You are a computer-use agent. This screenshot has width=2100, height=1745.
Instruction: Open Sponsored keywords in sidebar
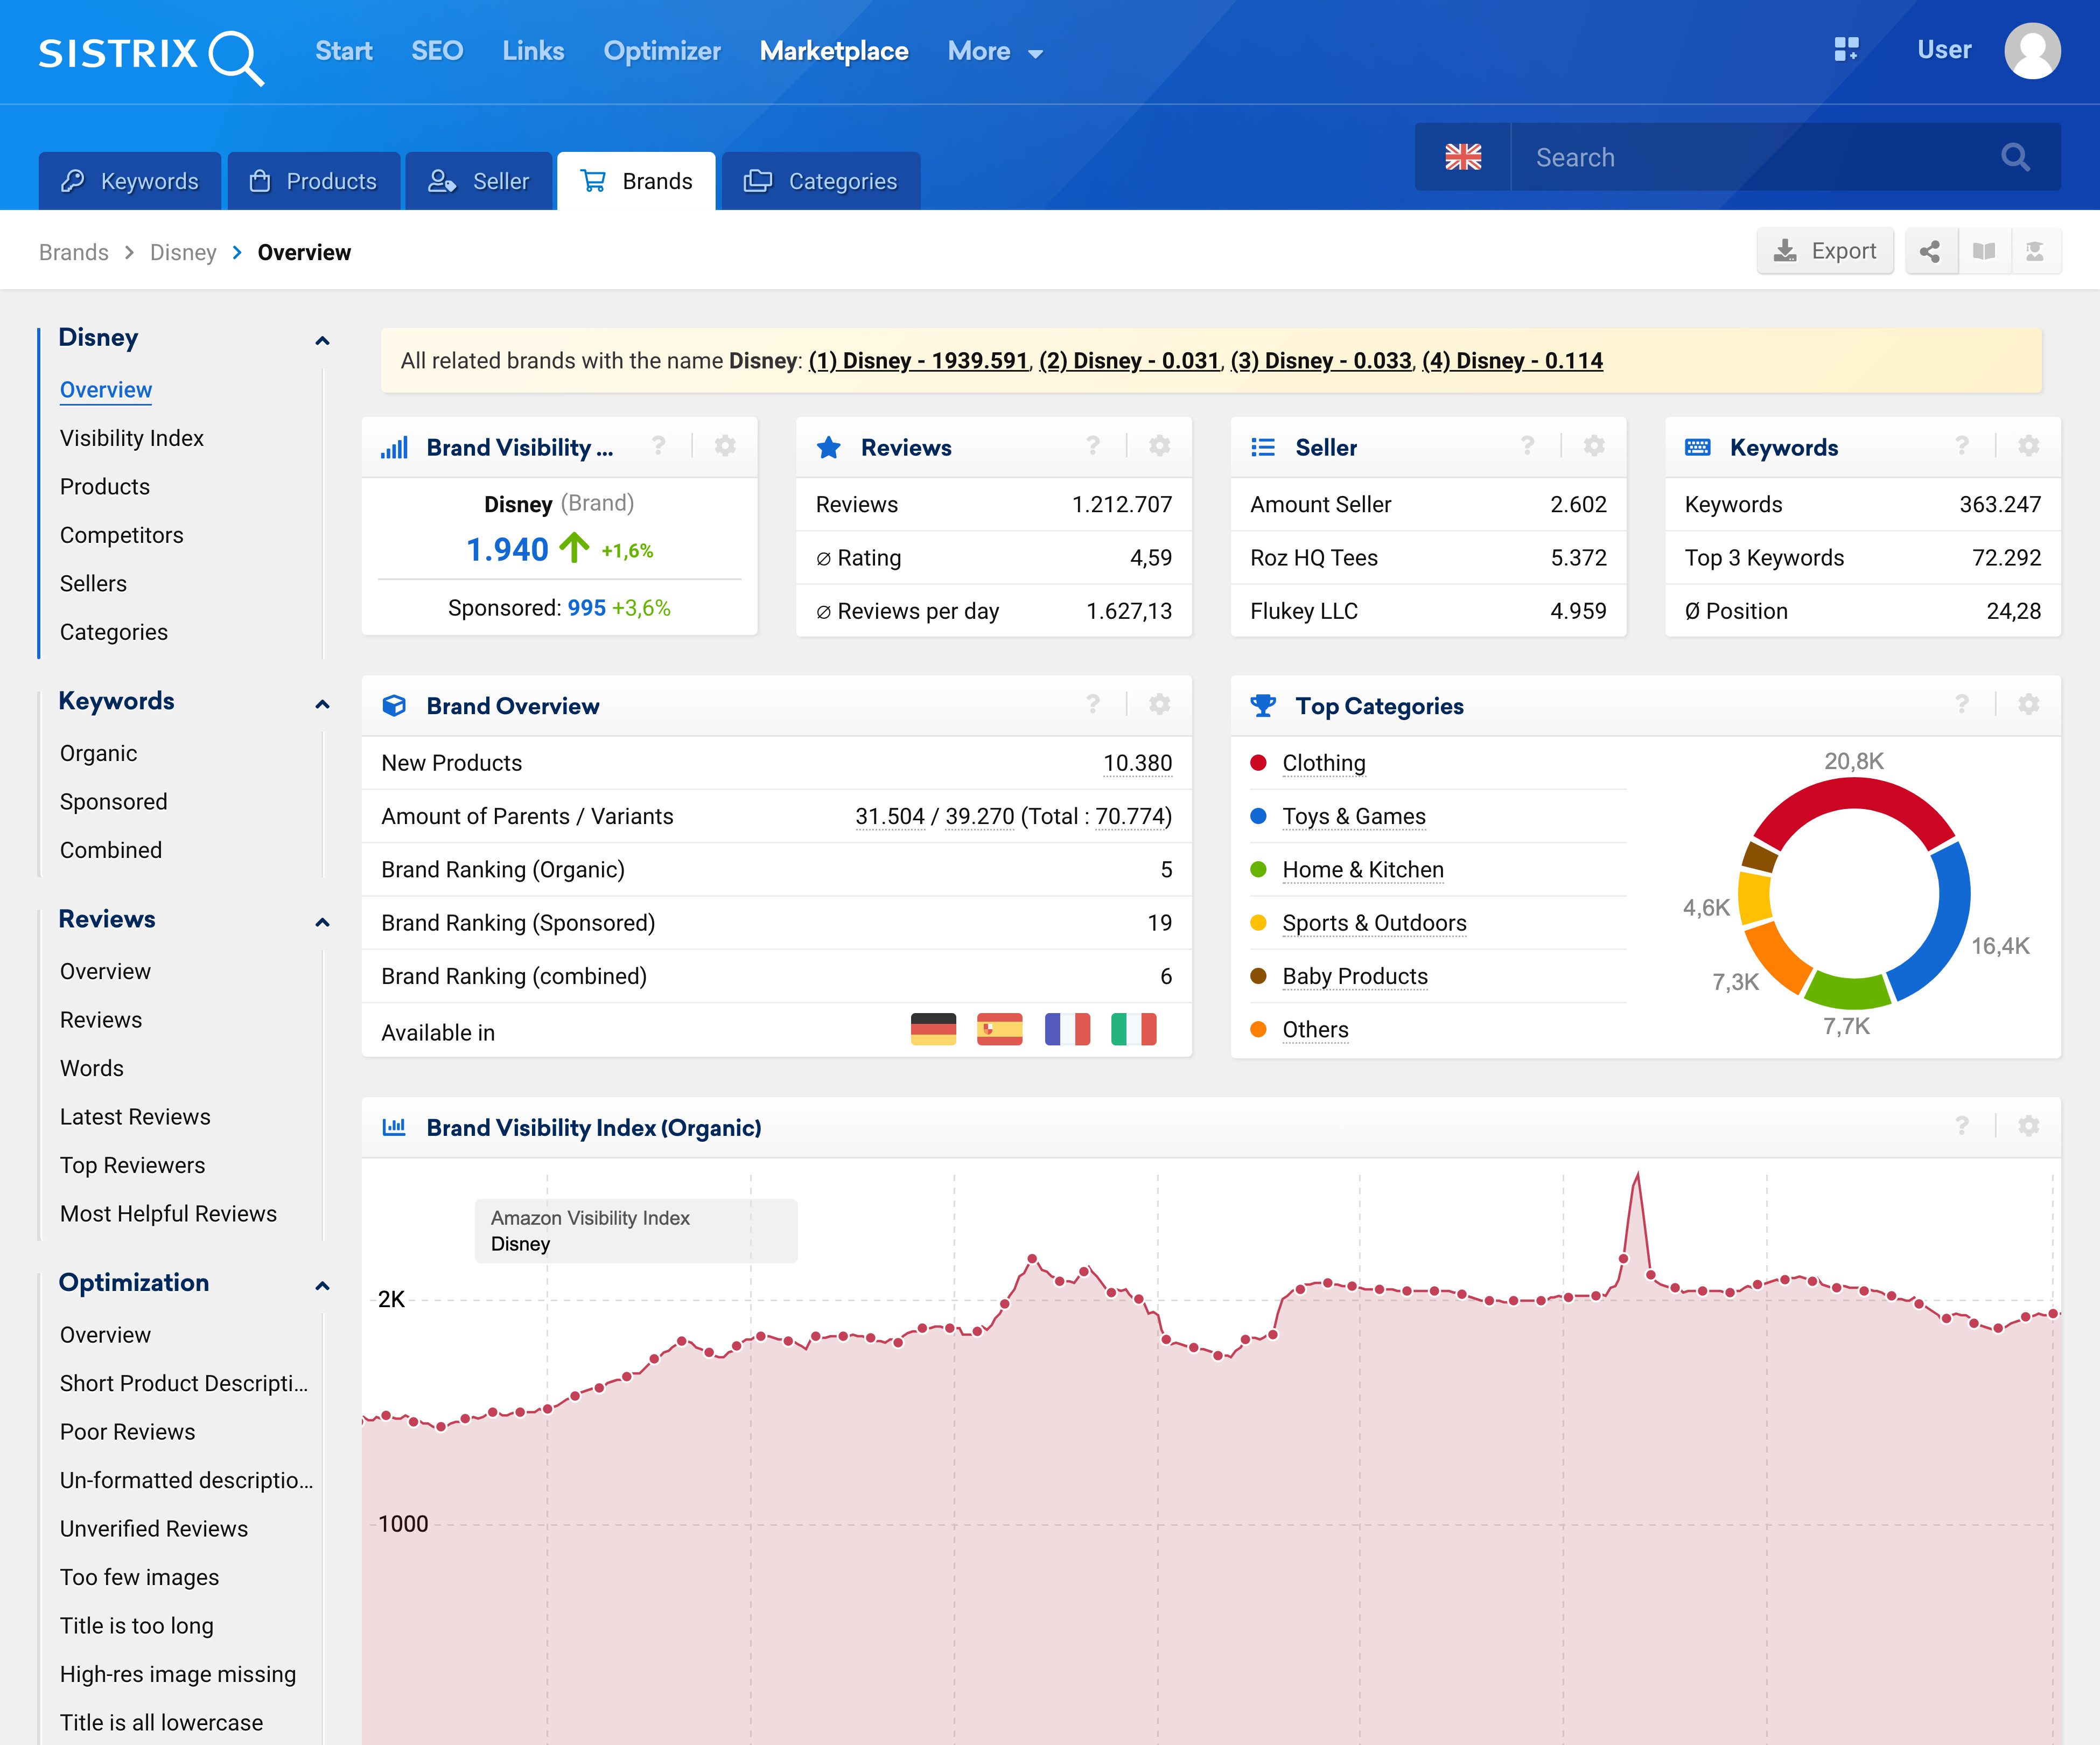[114, 802]
